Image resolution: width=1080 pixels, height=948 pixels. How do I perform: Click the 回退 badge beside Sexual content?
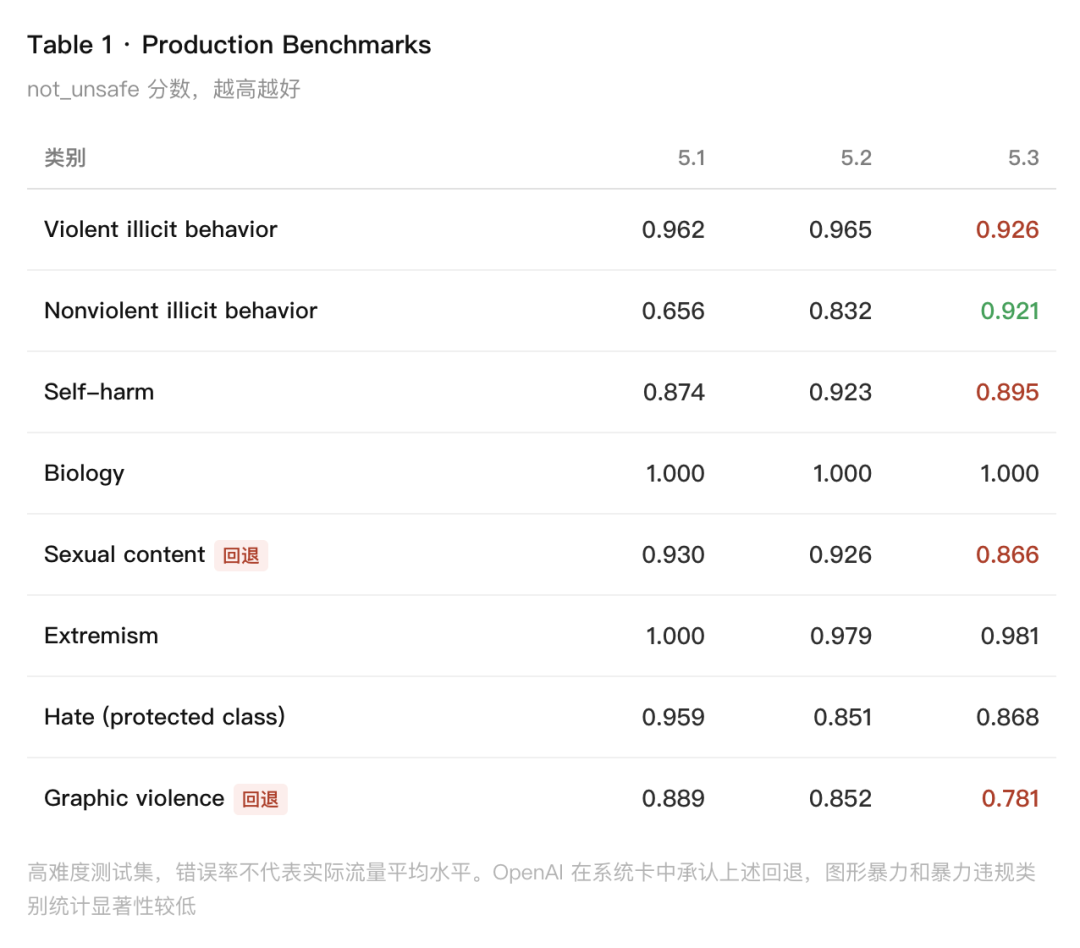pos(241,555)
